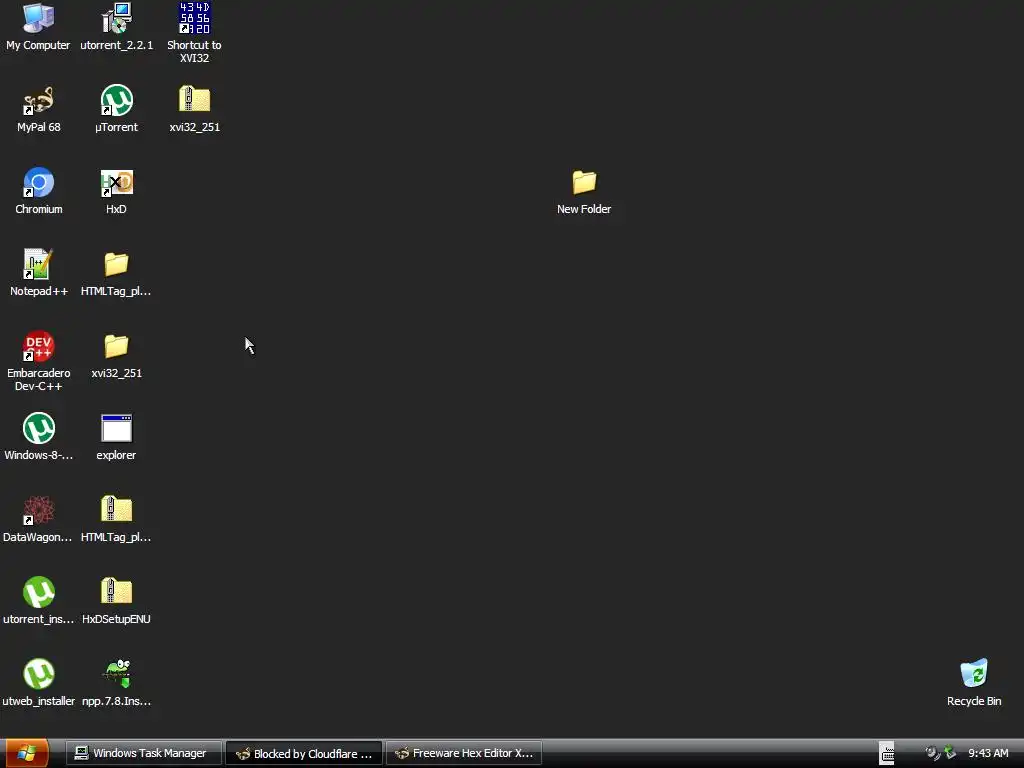Click the volume speaker tray icon
The width and height of the screenshot is (1024, 768).
pos(933,753)
